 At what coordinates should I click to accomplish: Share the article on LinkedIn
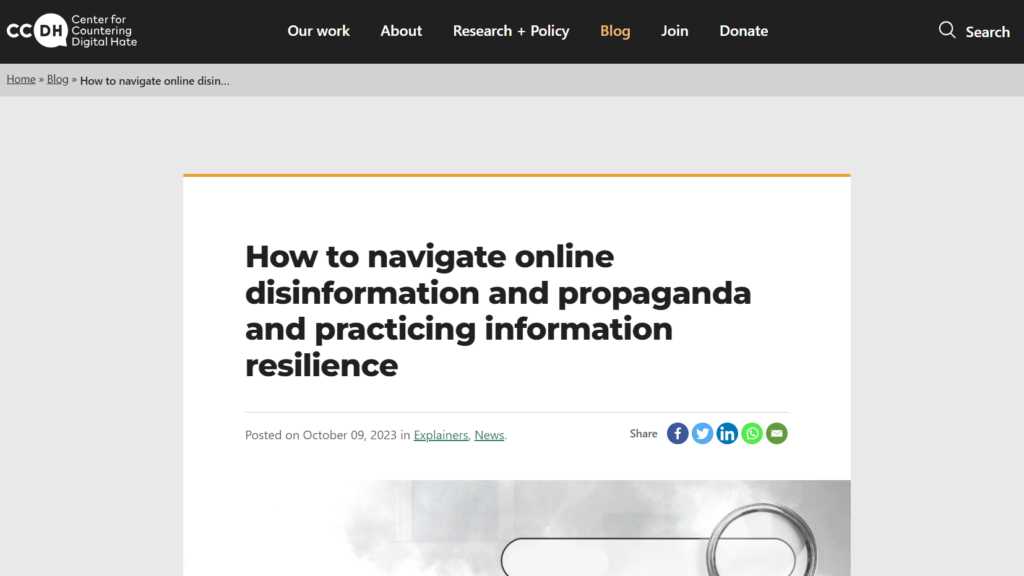point(727,434)
